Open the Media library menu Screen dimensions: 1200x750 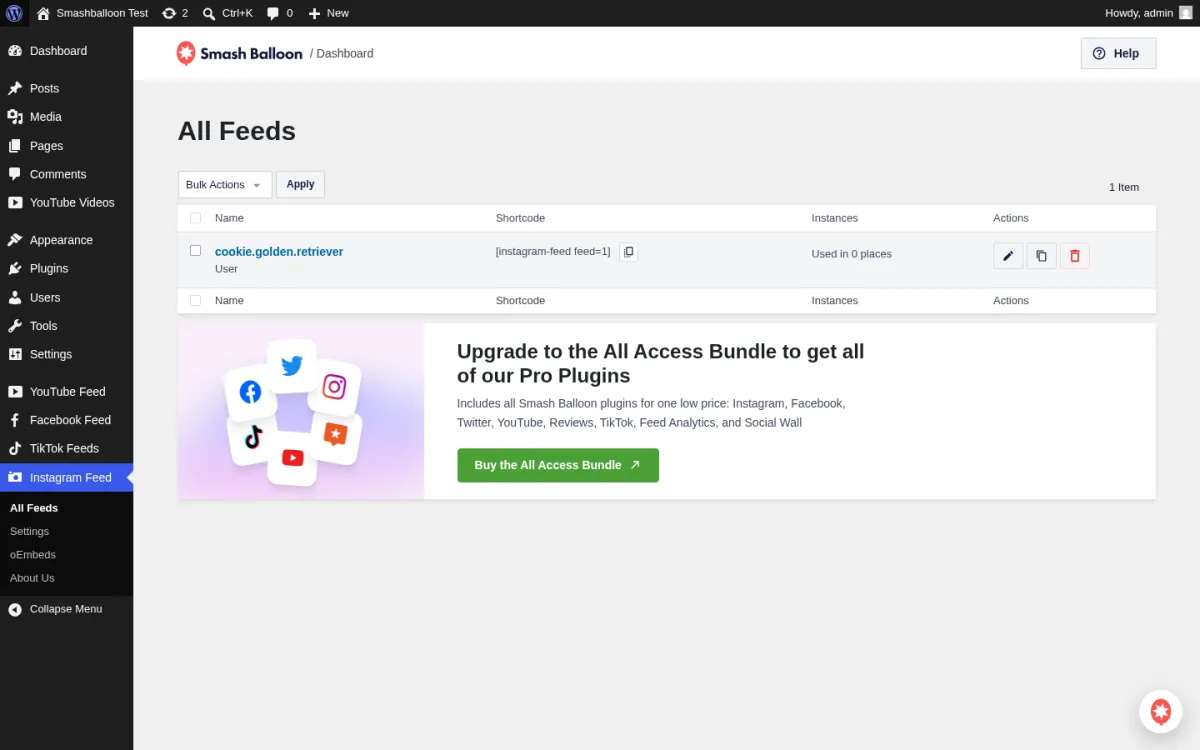point(66,117)
